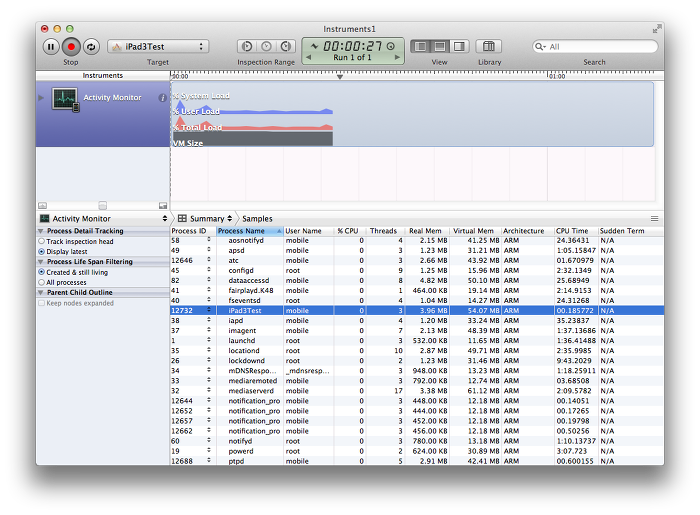Viewport: 700px width, 515px height.
Task: Toggle Keep nodes expanded checkbox
Action: pos(42,303)
